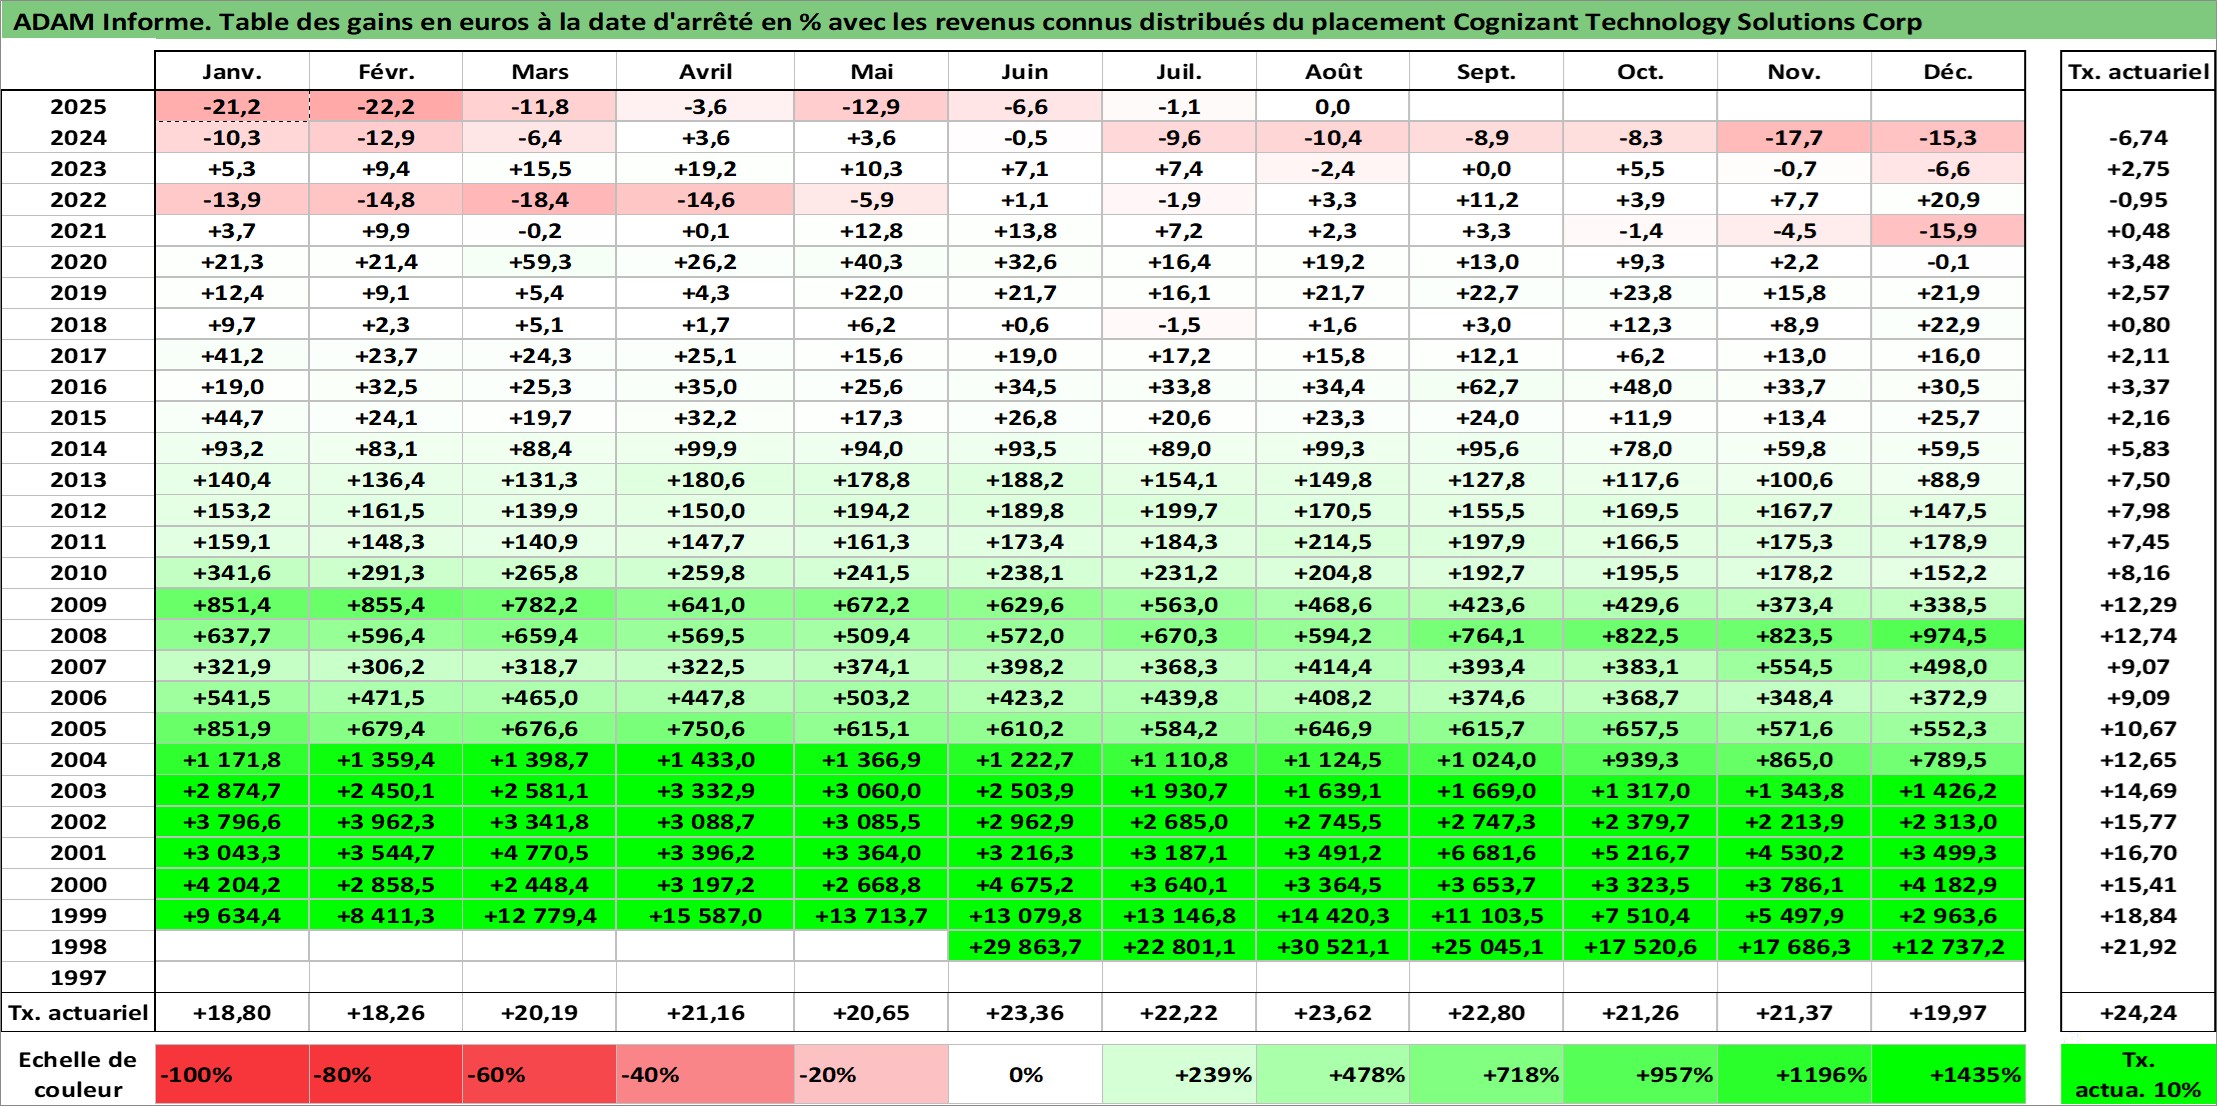Select the cell 0,0 for August 2025
Screen dimensions: 2217x1106
tap(1333, 107)
